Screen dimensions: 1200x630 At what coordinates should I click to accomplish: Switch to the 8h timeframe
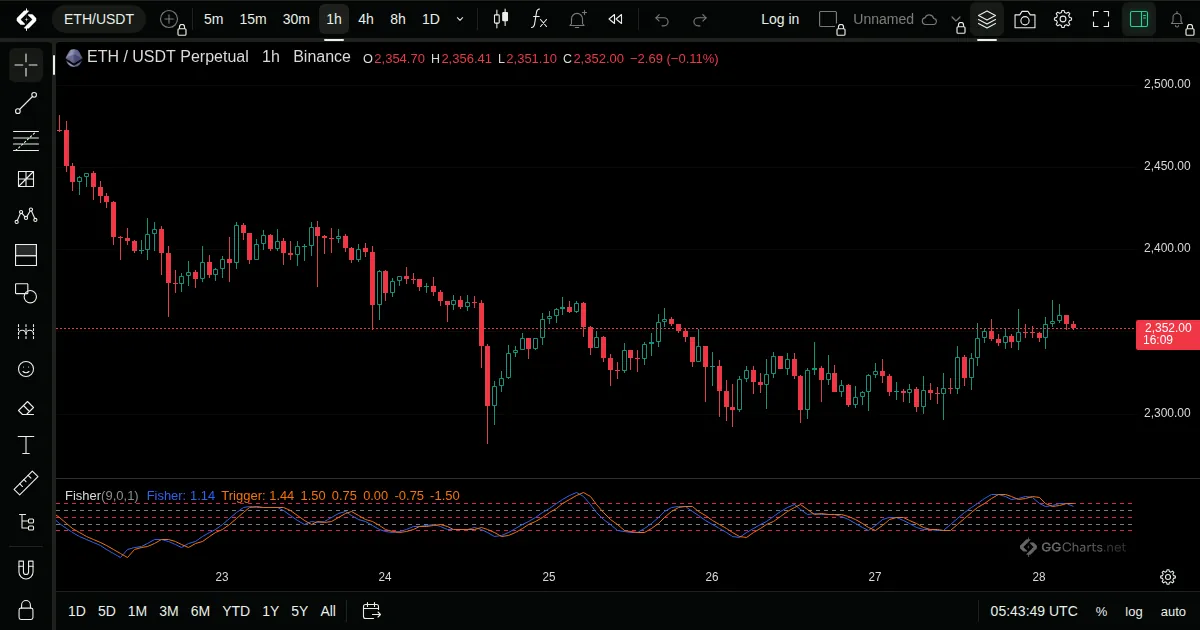tap(398, 19)
